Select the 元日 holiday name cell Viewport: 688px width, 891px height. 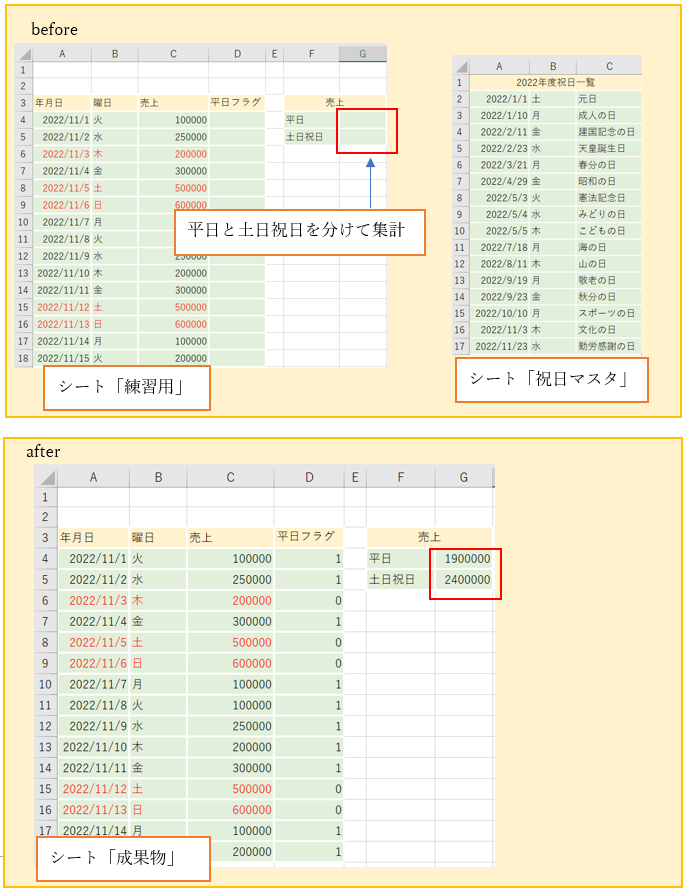607,99
